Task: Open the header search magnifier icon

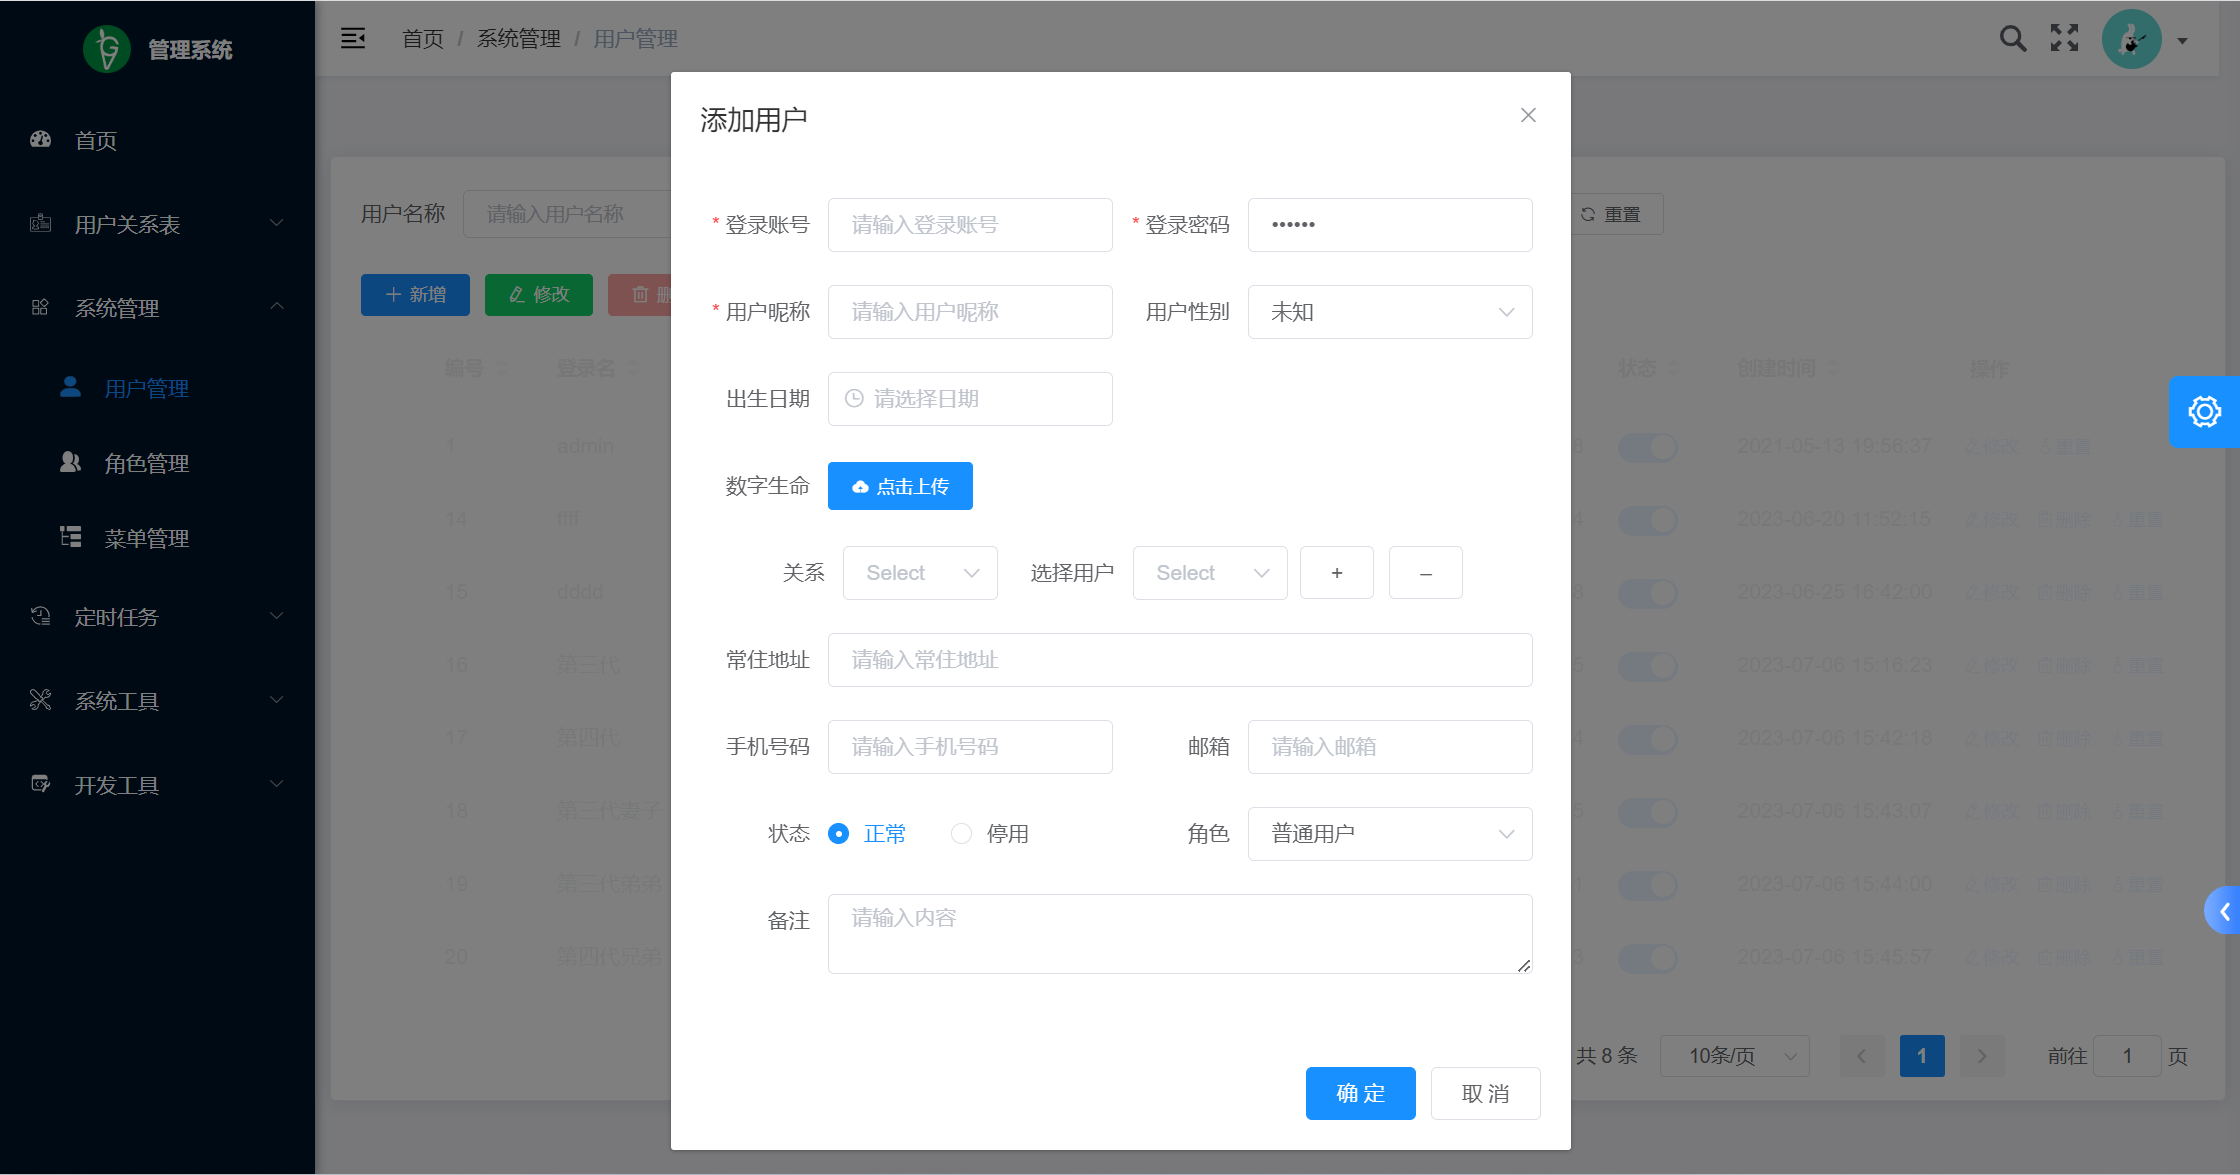Action: [2012, 39]
